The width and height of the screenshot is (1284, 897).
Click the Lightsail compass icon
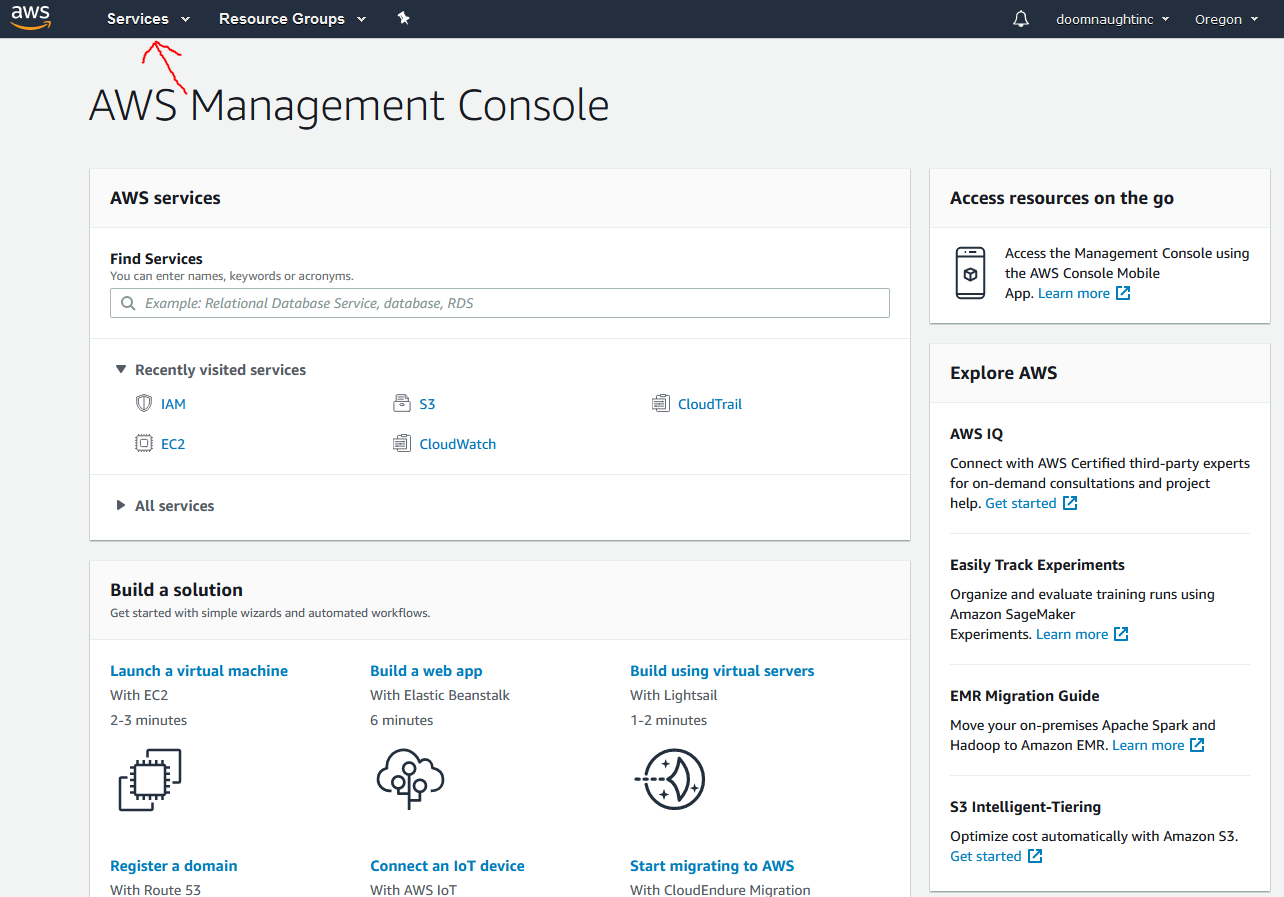[670, 779]
